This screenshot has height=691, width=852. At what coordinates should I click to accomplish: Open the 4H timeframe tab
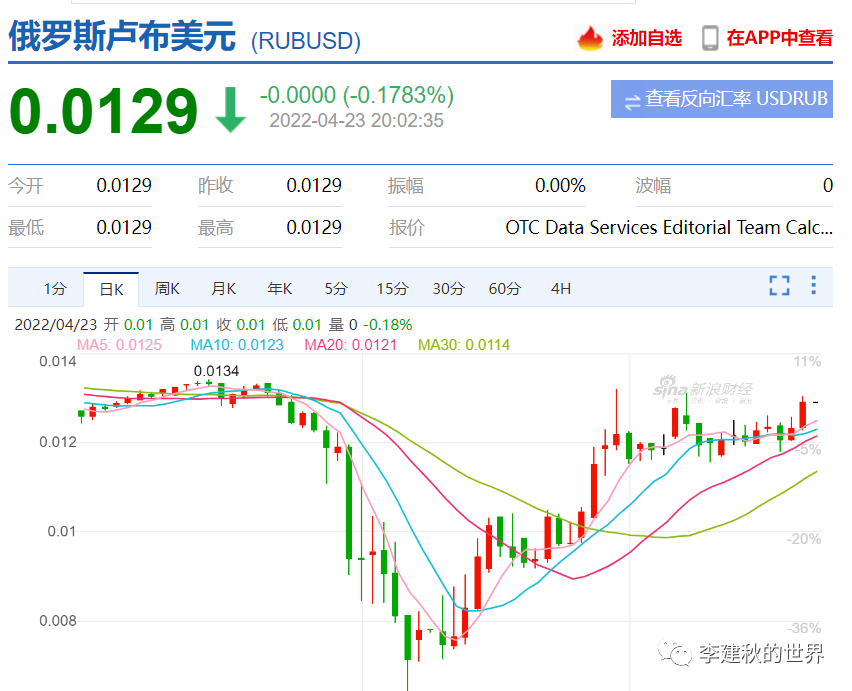click(x=560, y=288)
